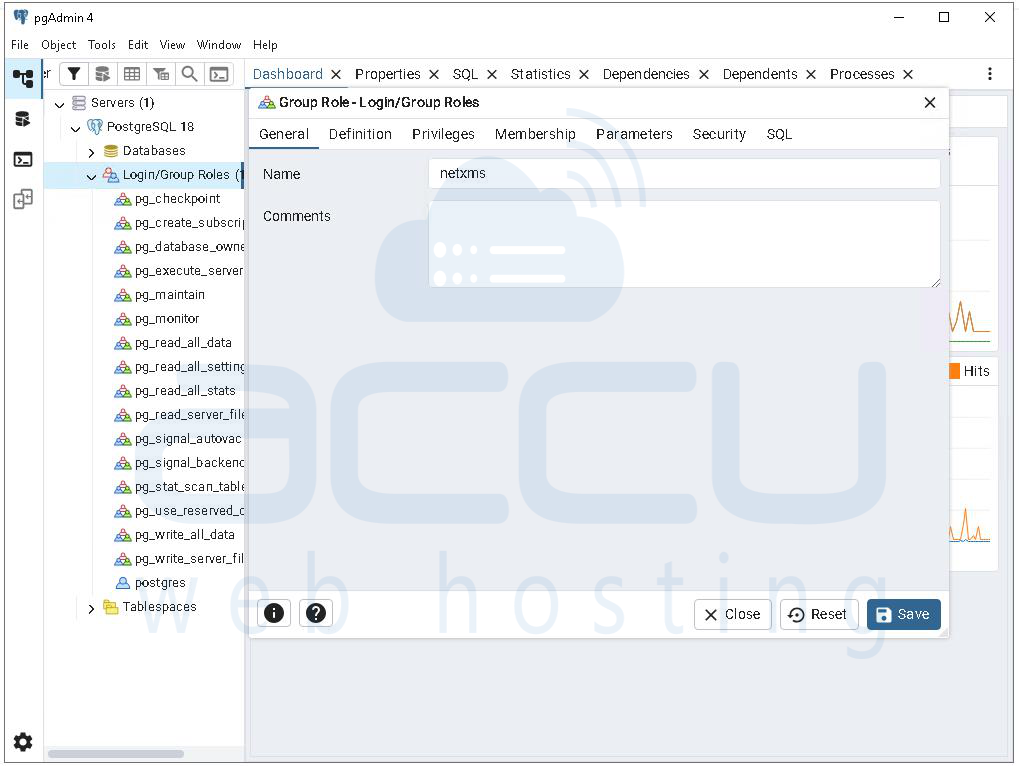Viewport: 1019px width, 766px height.
Task: Switch to the General dialog tab
Action: (x=284, y=134)
